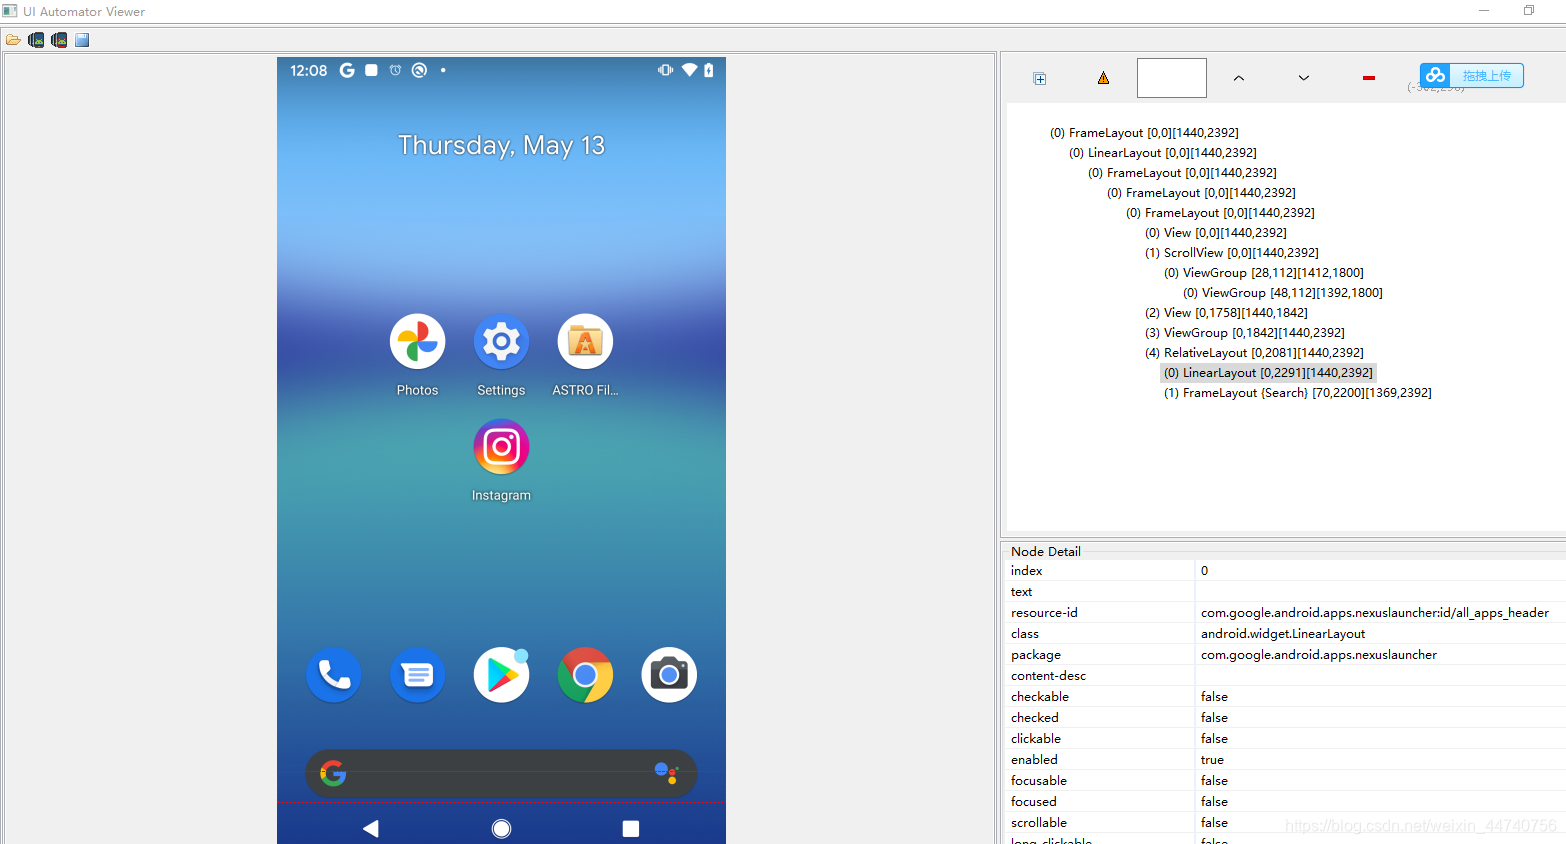Click the scrollable property label
Screen dimensions: 1566x844
click(1039, 823)
